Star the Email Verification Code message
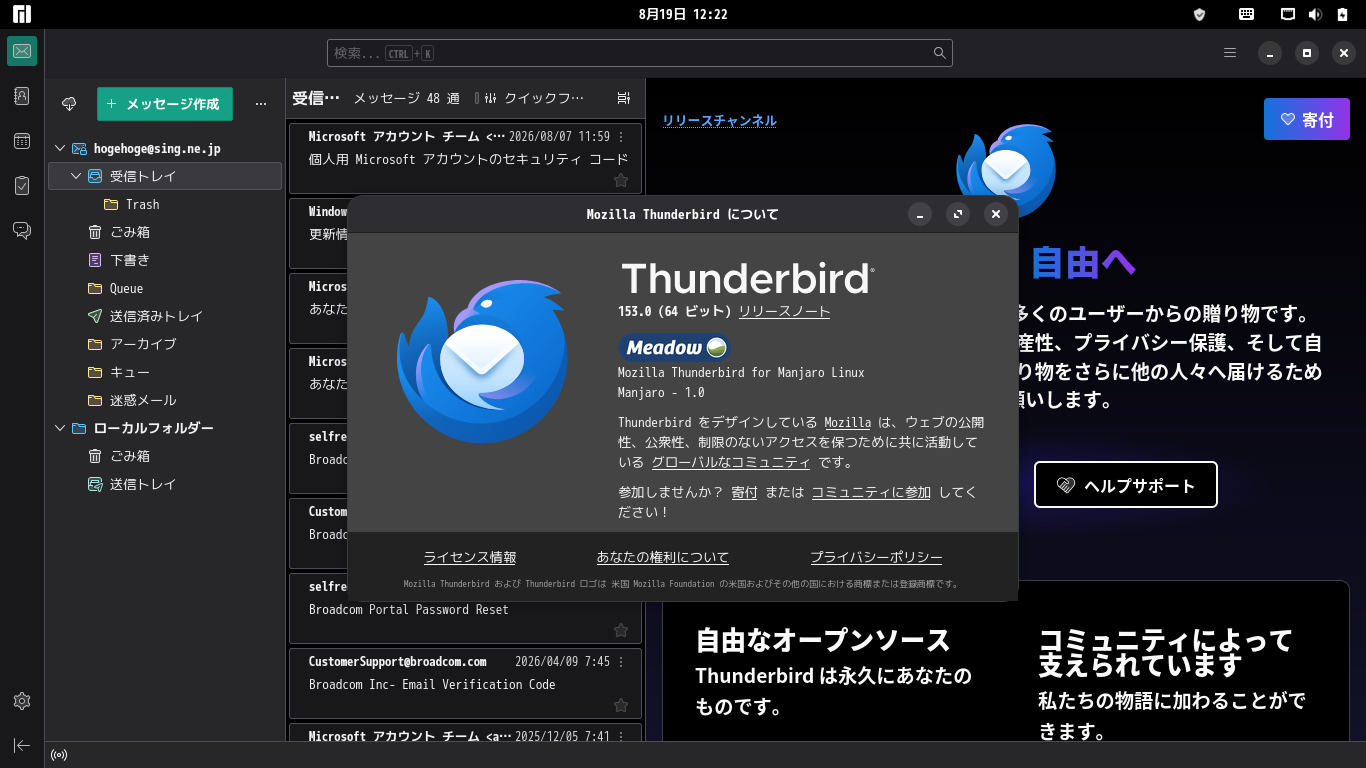Image resolution: width=1366 pixels, height=768 pixels. [x=621, y=706]
